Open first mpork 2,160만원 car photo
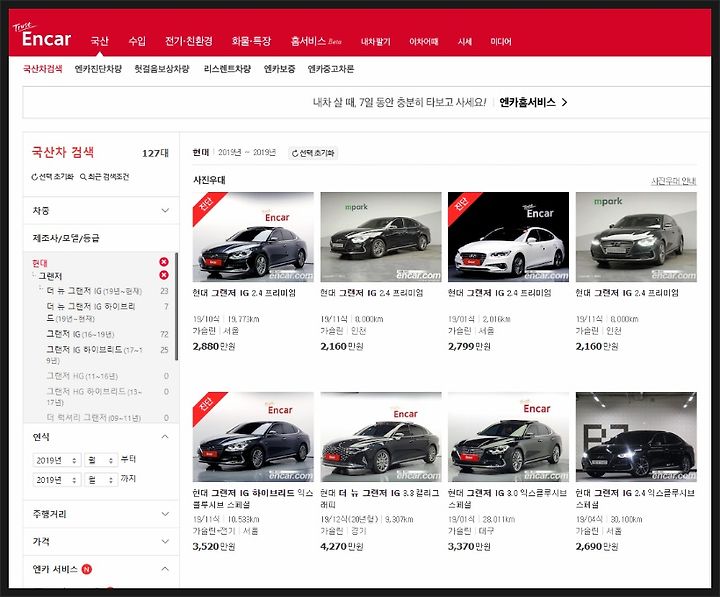This screenshot has width=720, height=597. (381, 237)
